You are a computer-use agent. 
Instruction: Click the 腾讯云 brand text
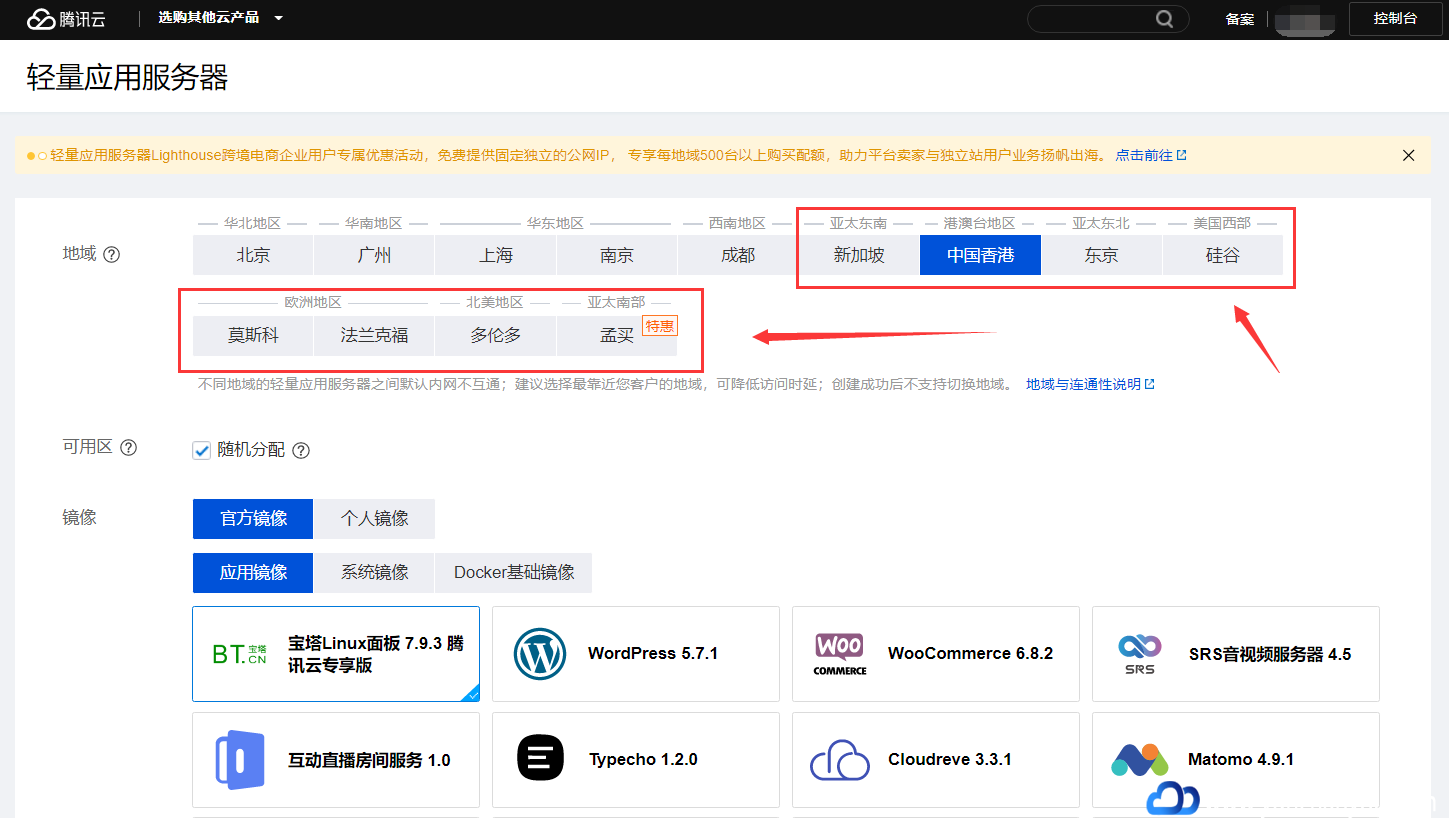coord(83,19)
